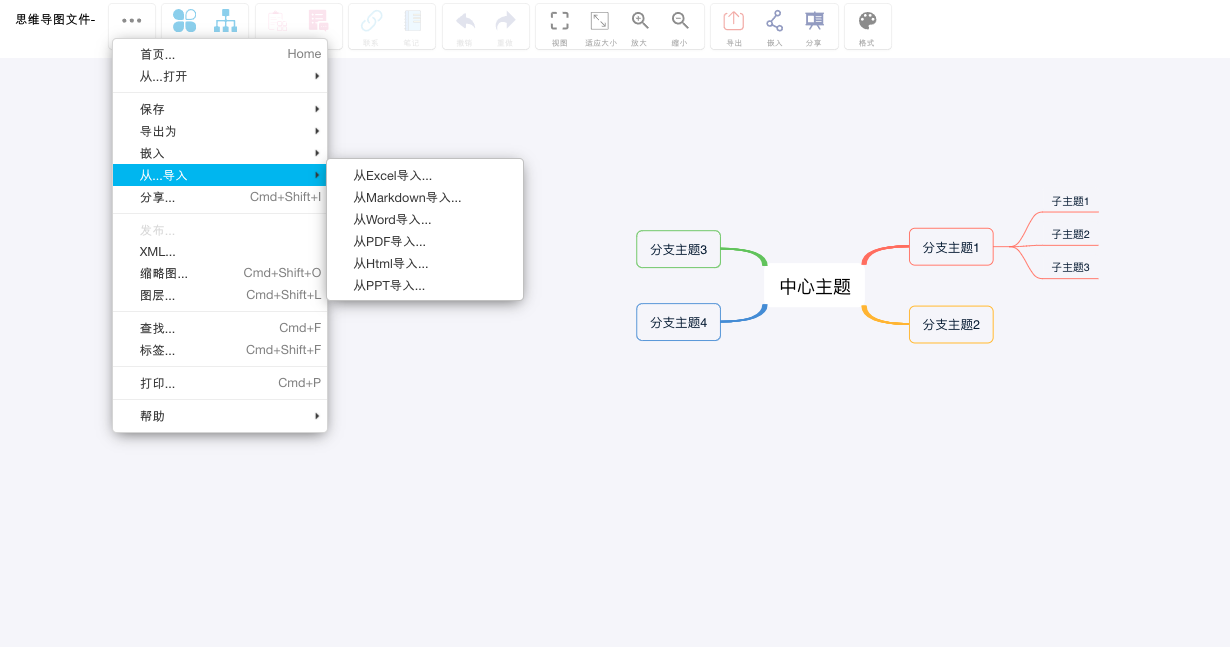Switch to the tree layout structure icon
This screenshot has height=647, width=1230.
pos(225,20)
